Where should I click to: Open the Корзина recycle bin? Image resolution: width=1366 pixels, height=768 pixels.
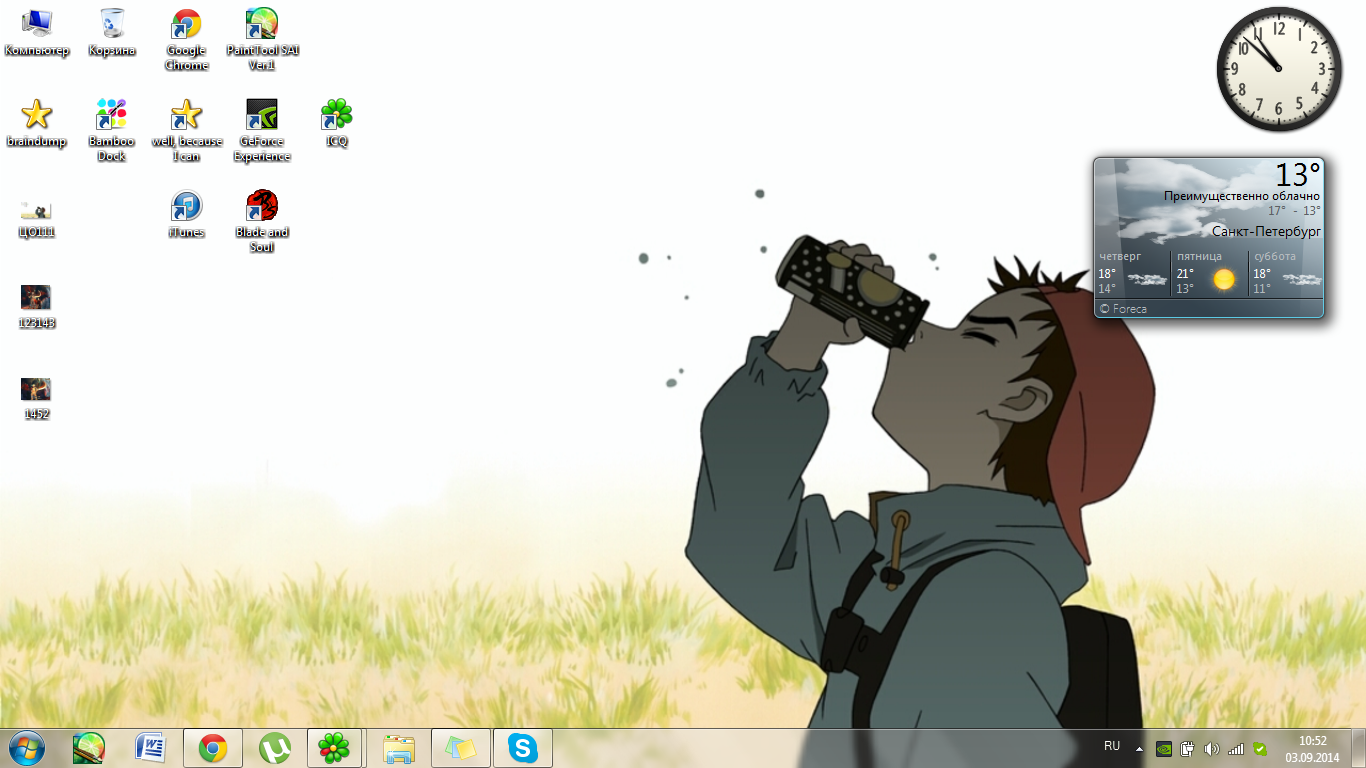[112, 32]
